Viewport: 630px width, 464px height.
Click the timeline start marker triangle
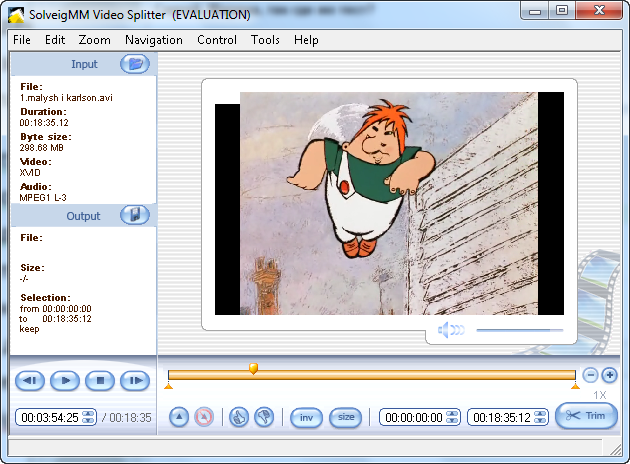click(x=169, y=386)
